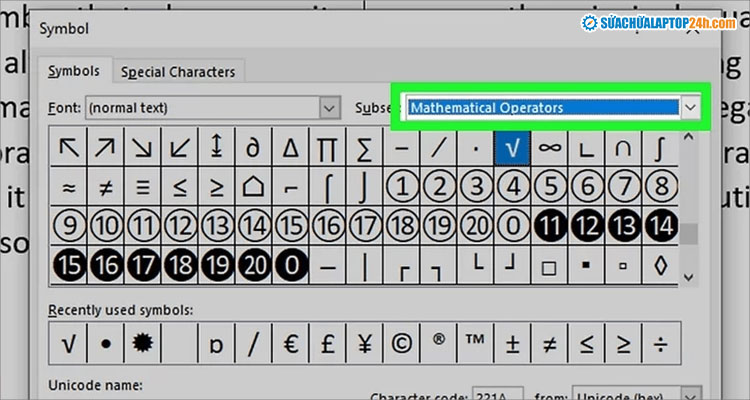Select greater-than-or-equal ≥ in the symbol grid

pyautogui.click(x=217, y=187)
